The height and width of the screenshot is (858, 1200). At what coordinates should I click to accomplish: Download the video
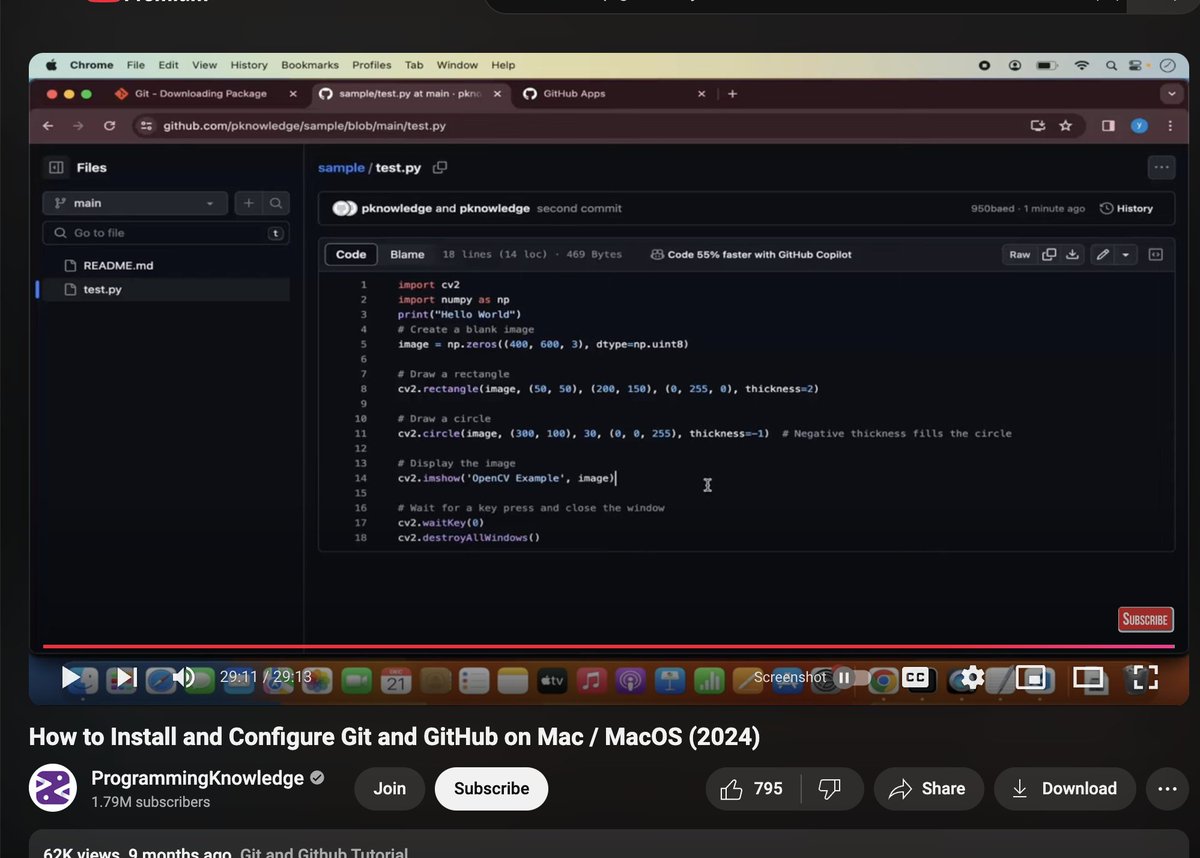pyautogui.click(x=1065, y=789)
